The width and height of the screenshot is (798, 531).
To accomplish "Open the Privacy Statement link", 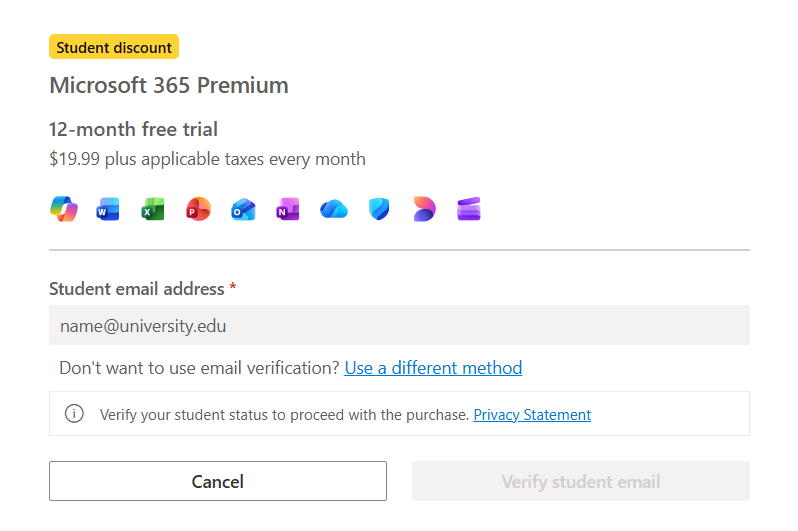I will pyautogui.click(x=532, y=414).
